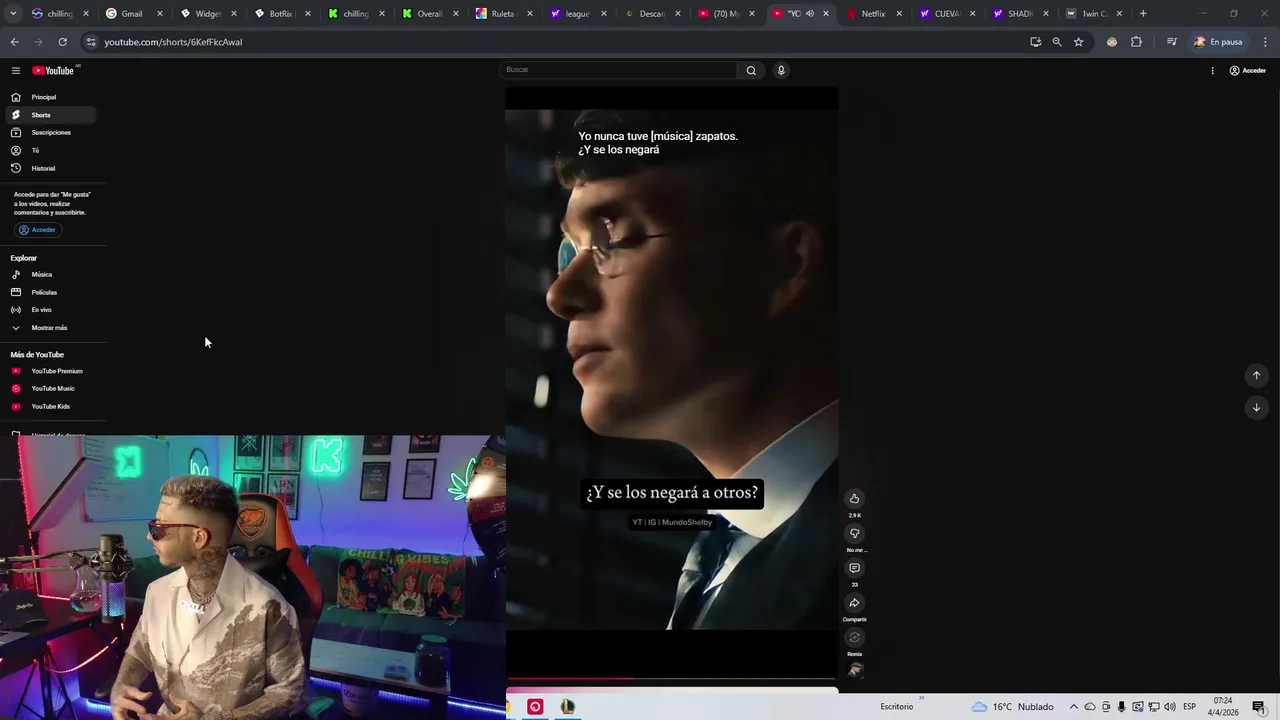Click the Acceder button in the sidebar
This screenshot has width=1280, height=720.
[38, 230]
